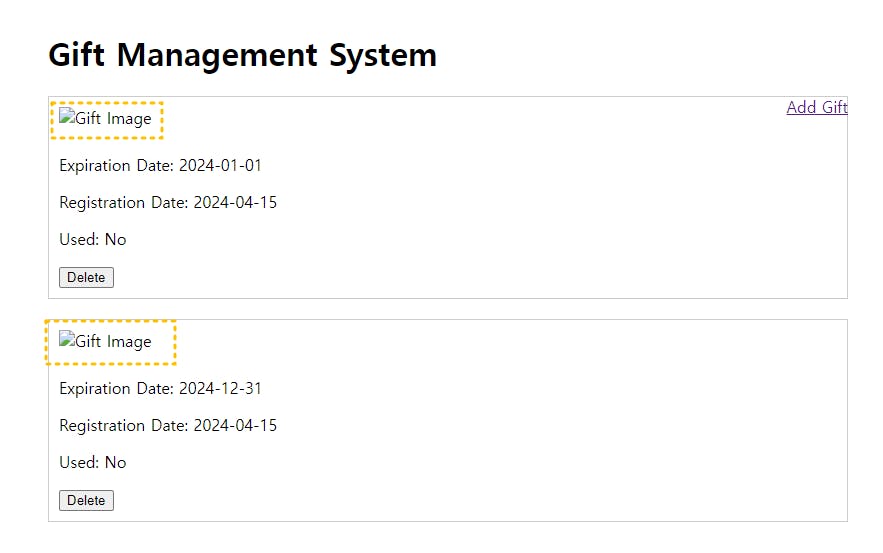Open the Add Gift link

817,107
